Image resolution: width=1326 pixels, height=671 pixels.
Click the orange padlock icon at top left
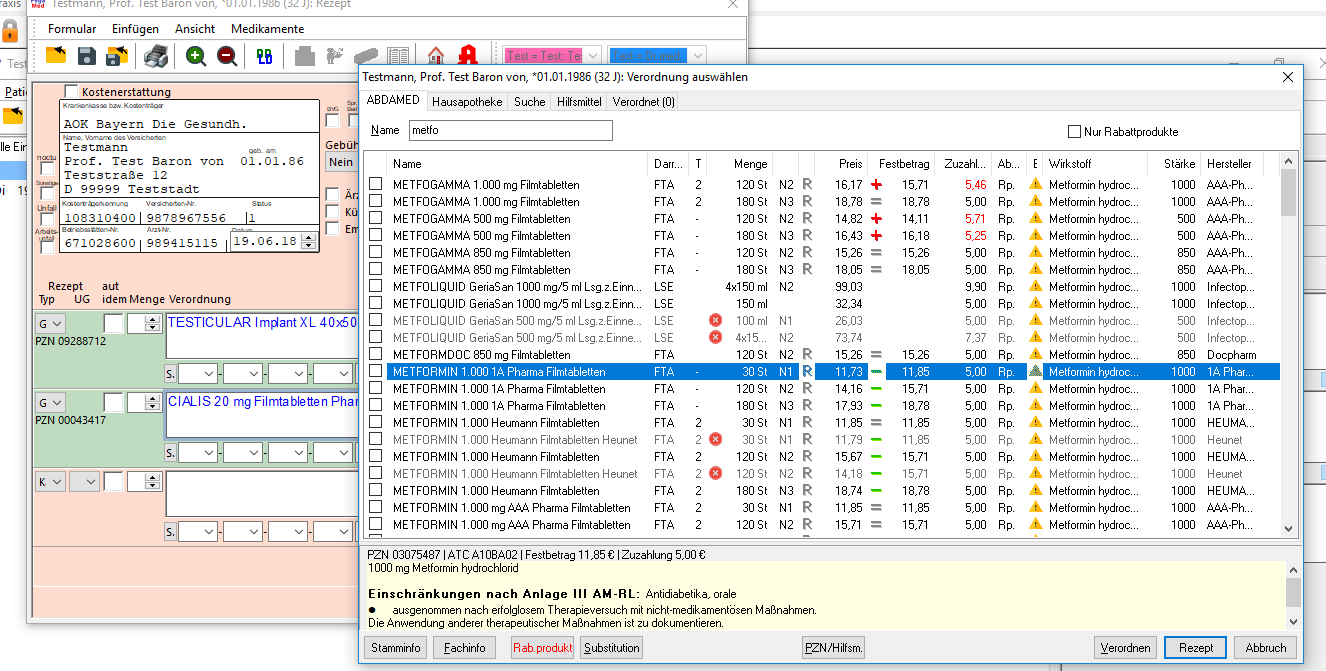10,29
